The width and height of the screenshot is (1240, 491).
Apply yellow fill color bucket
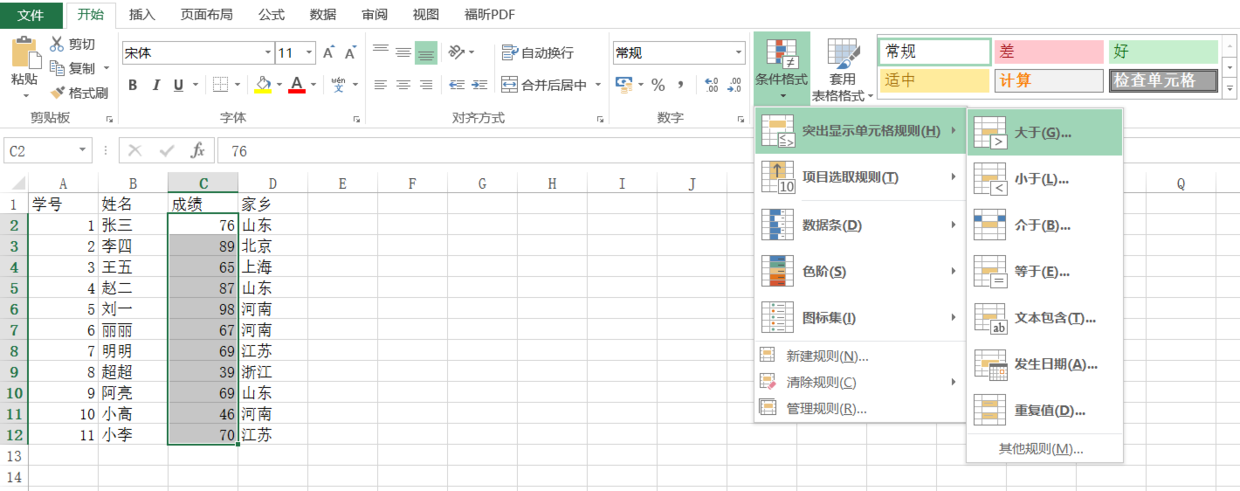point(263,85)
